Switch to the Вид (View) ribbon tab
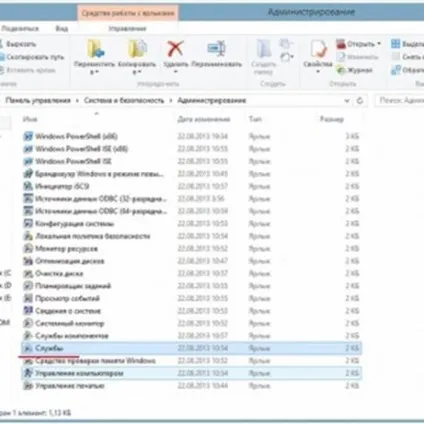Screen dimensions: 424x424 [62, 29]
